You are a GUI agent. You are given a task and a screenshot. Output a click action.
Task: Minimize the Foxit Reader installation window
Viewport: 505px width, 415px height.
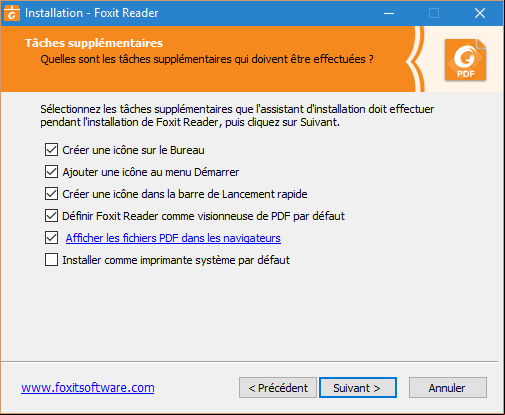[x=389, y=13]
